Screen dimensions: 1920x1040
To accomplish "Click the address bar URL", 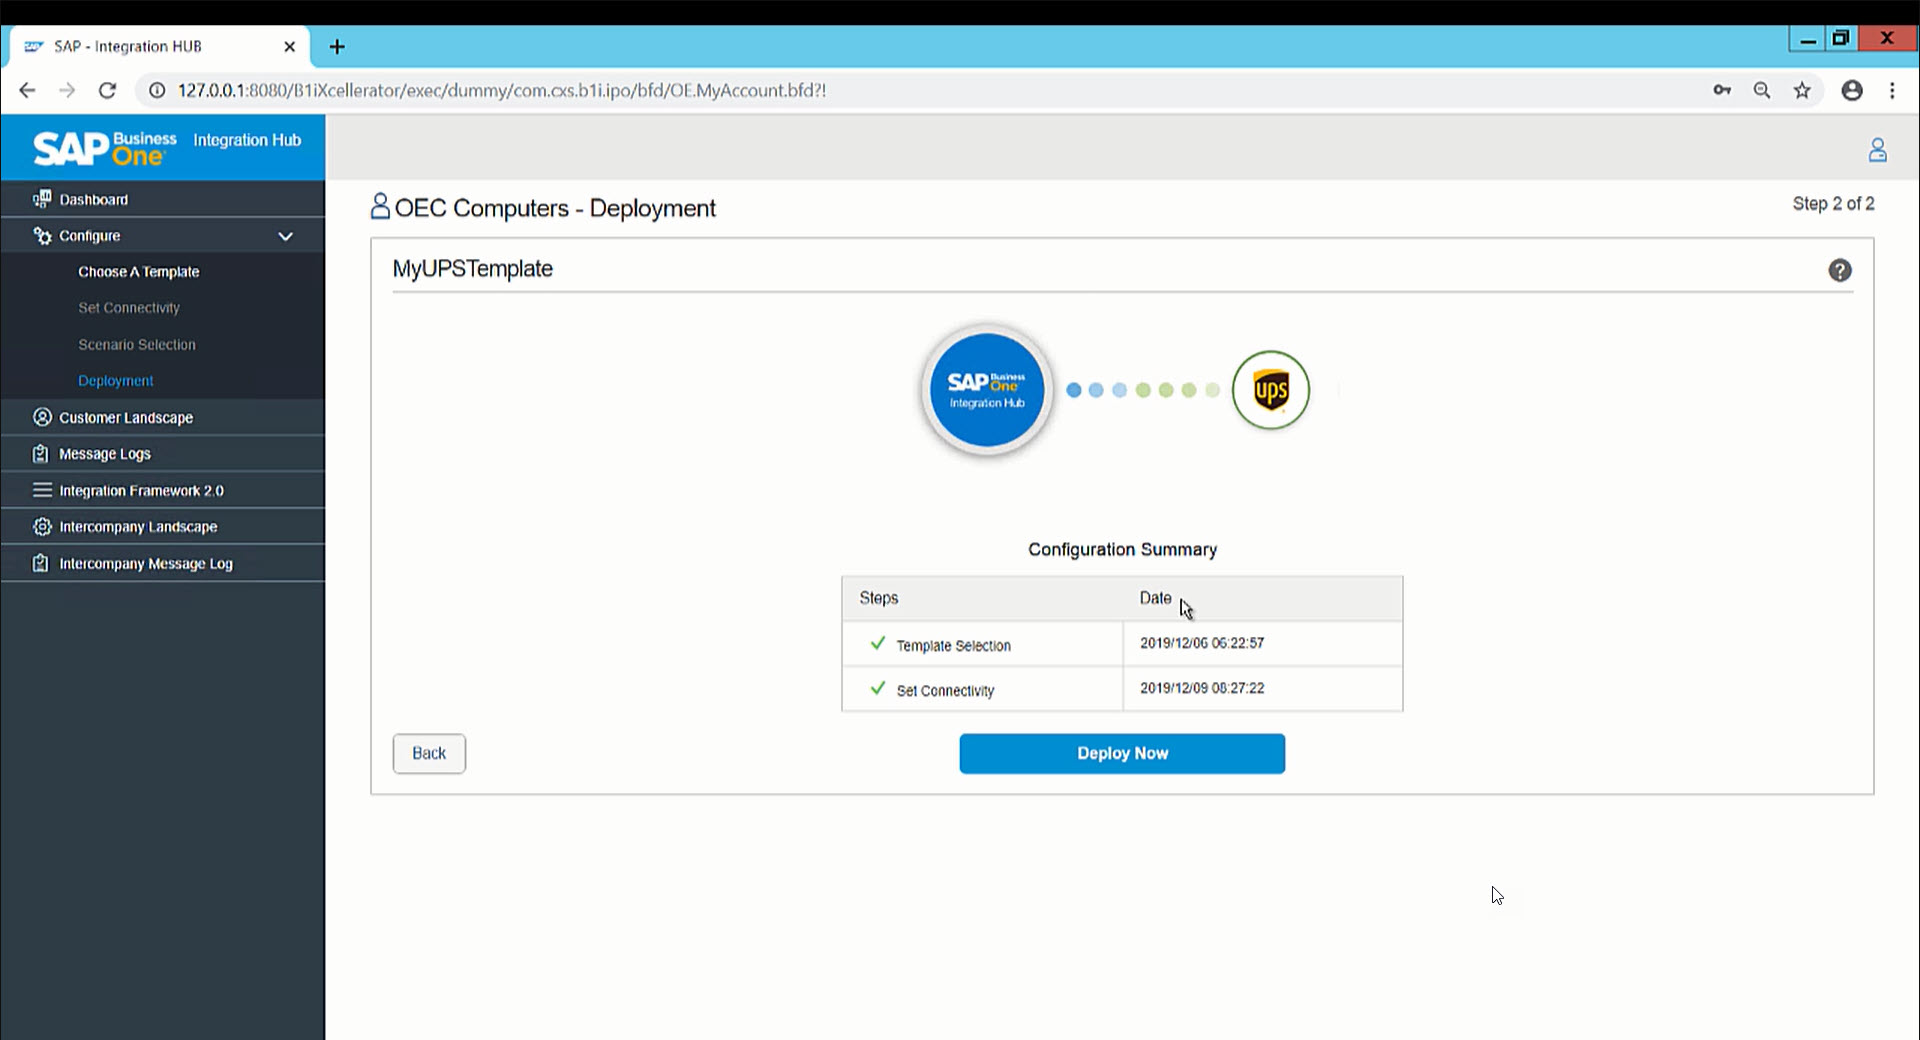I will [x=501, y=90].
